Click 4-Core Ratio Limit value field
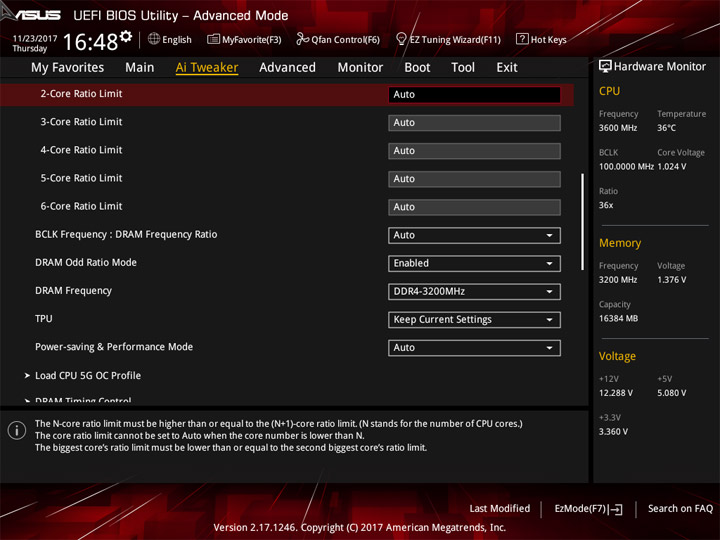 click(x=474, y=151)
